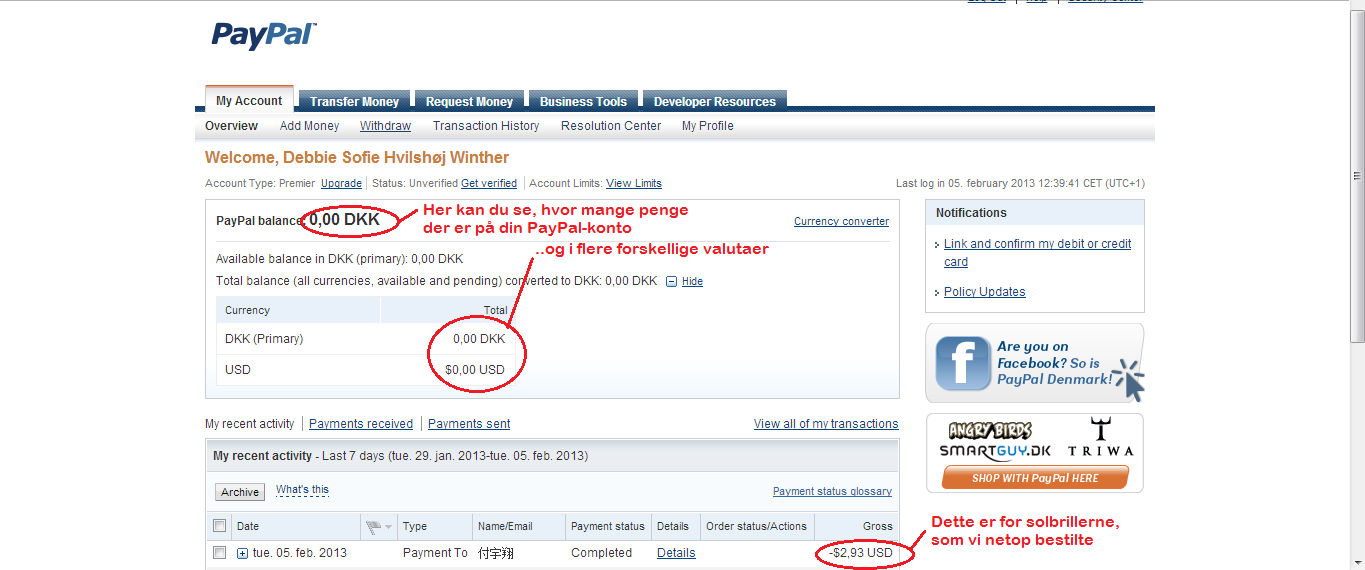Open the Angry Birds logo in shop banner

[990, 431]
